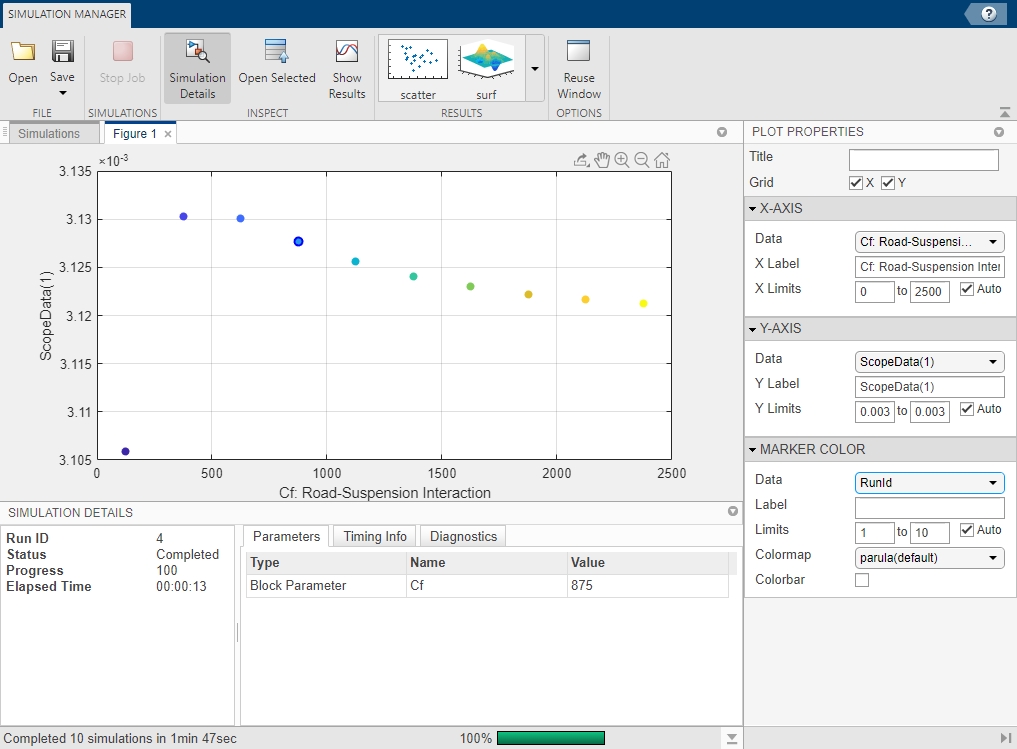The image size is (1017, 749).
Task: Click the Title input field
Action: (x=923, y=160)
